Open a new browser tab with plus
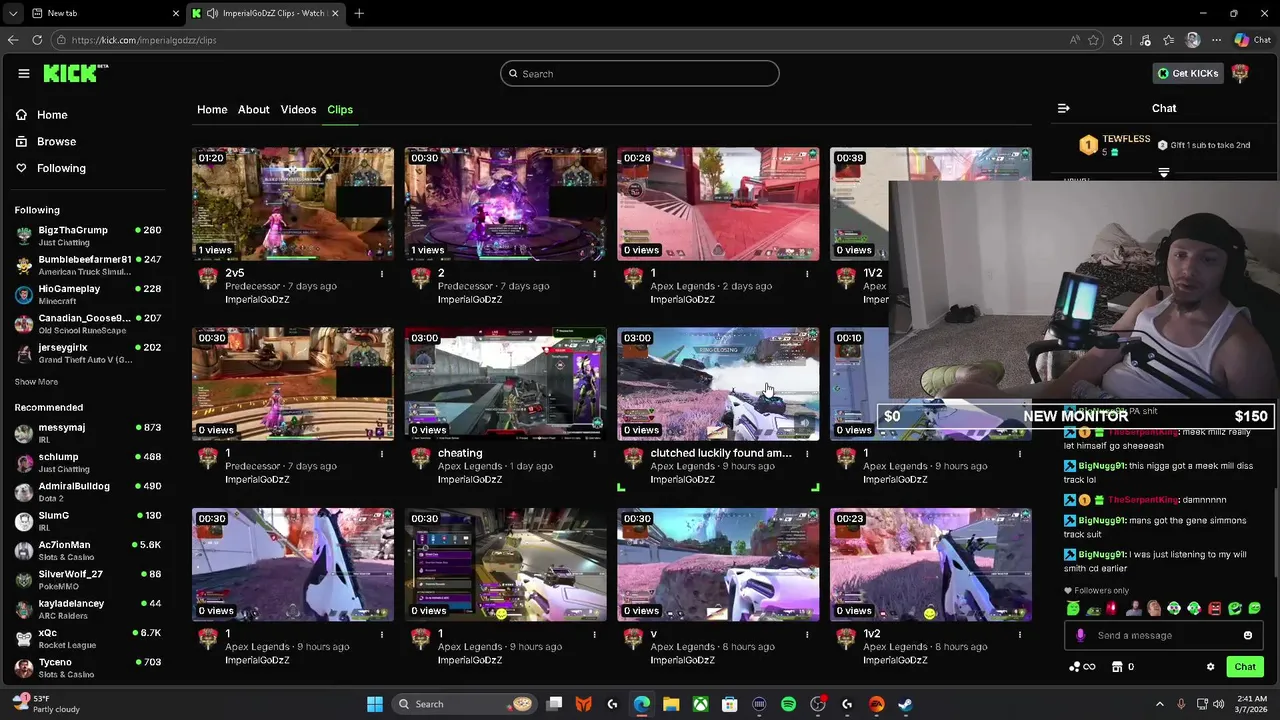Image resolution: width=1280 pixels, height=720 pixels. coord(359,13)
